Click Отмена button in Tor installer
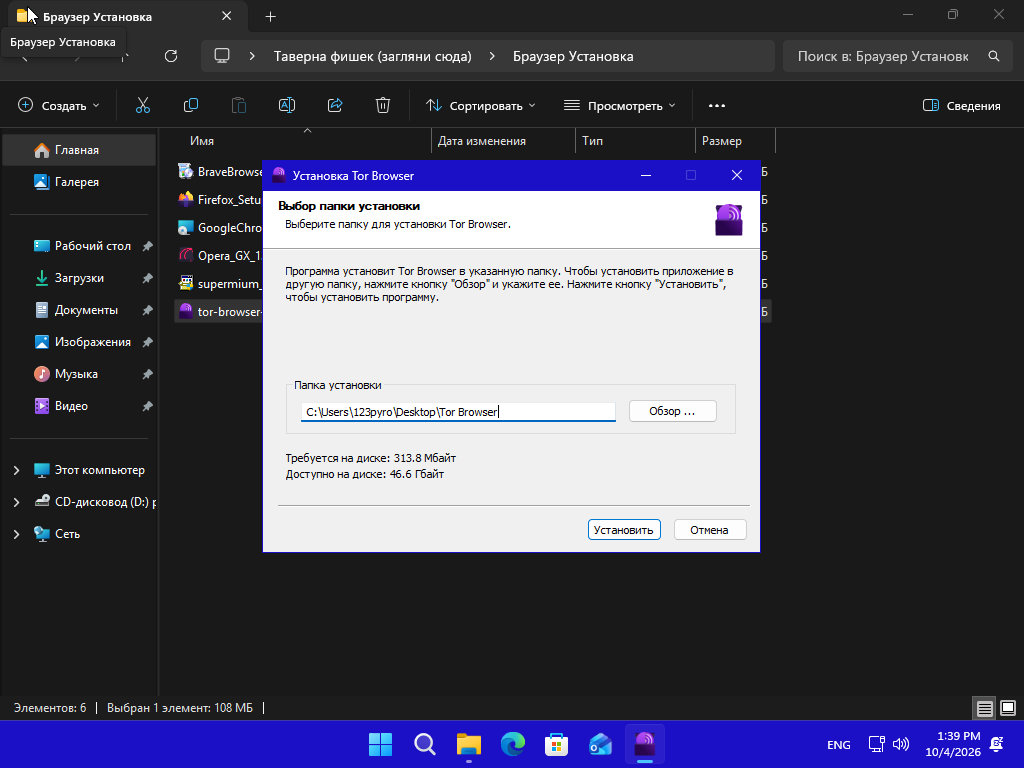The height and width of the screenshot is (768, 1024). tap(709, 530)
